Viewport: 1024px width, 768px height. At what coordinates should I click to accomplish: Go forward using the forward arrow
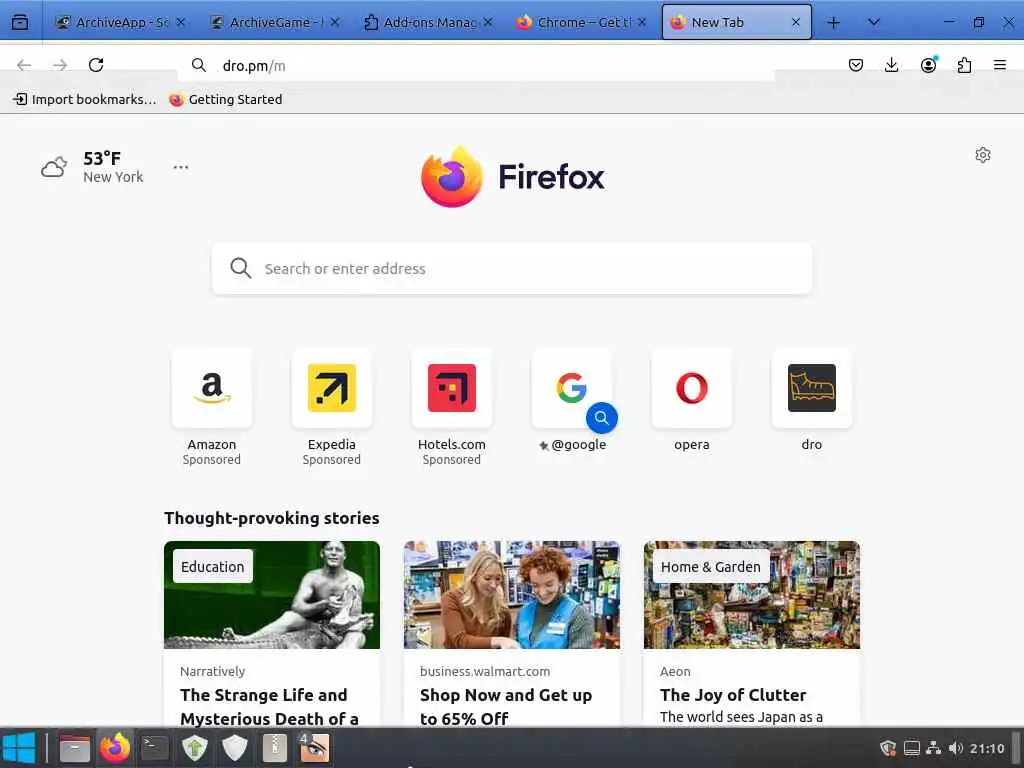[x=60, y=65]
